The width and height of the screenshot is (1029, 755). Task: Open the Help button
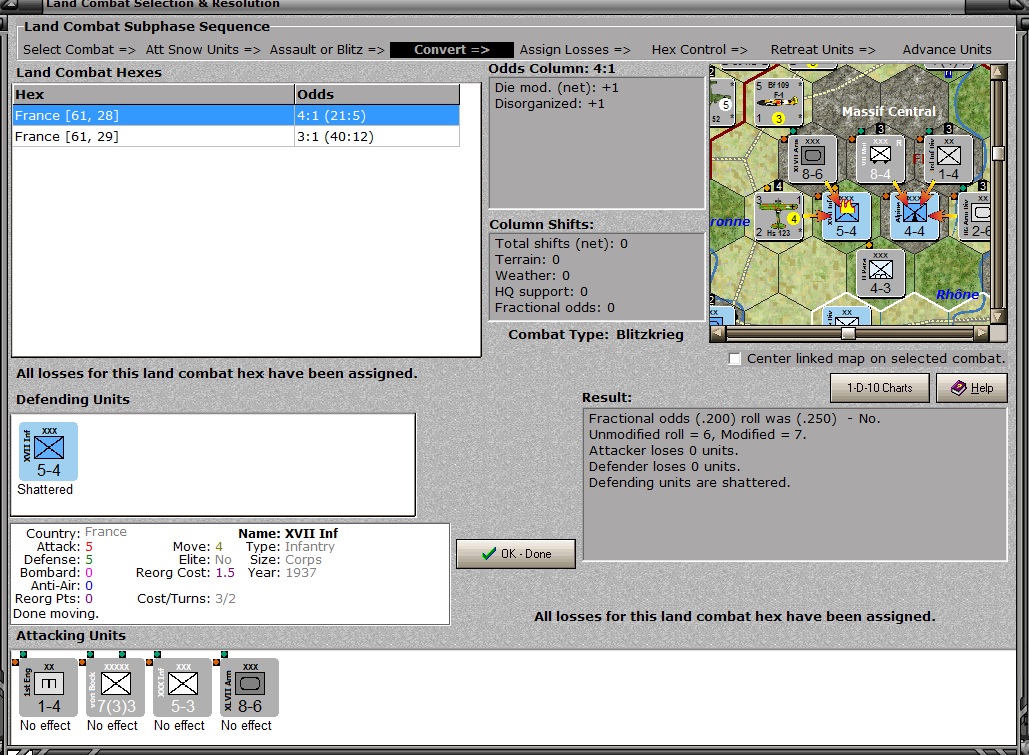point(971,388)
